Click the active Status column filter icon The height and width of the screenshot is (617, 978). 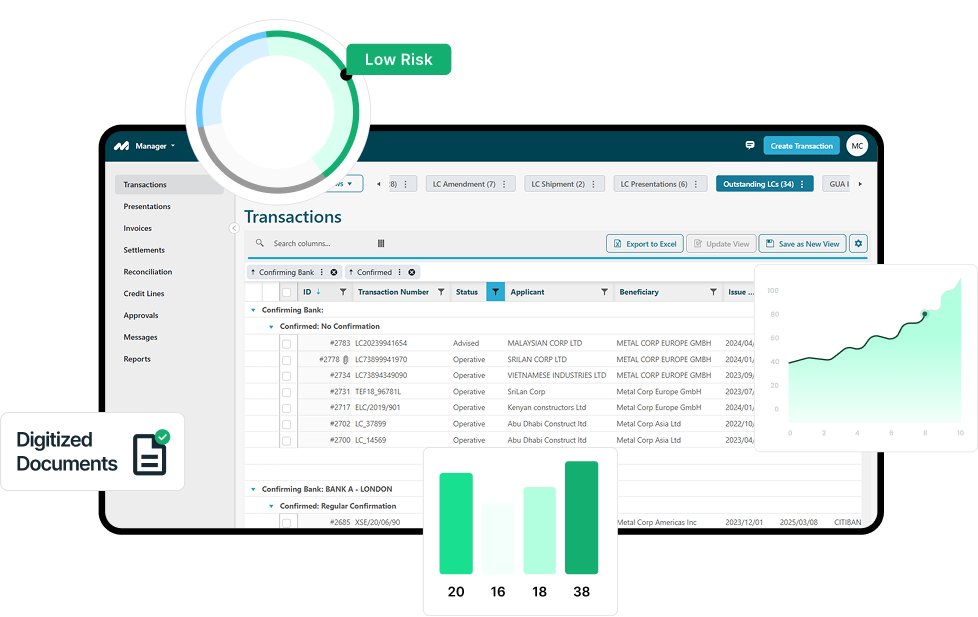pyautogui.click(x=495, y=292)
